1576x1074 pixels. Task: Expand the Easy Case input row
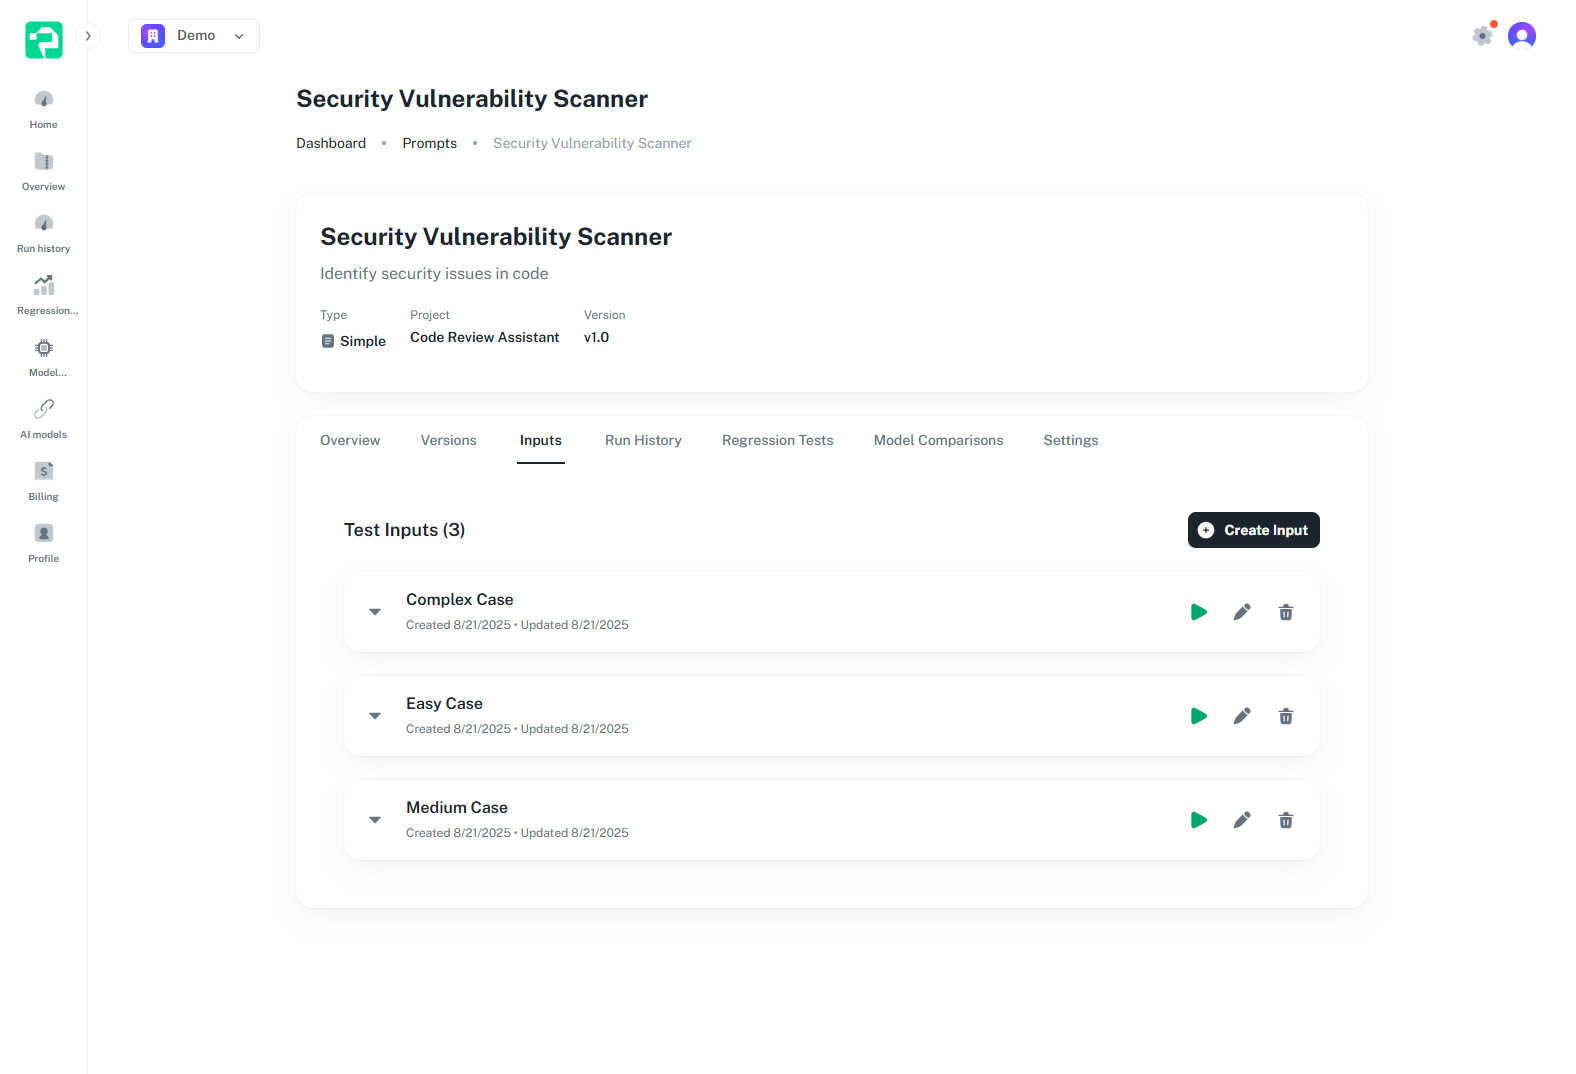375,716
